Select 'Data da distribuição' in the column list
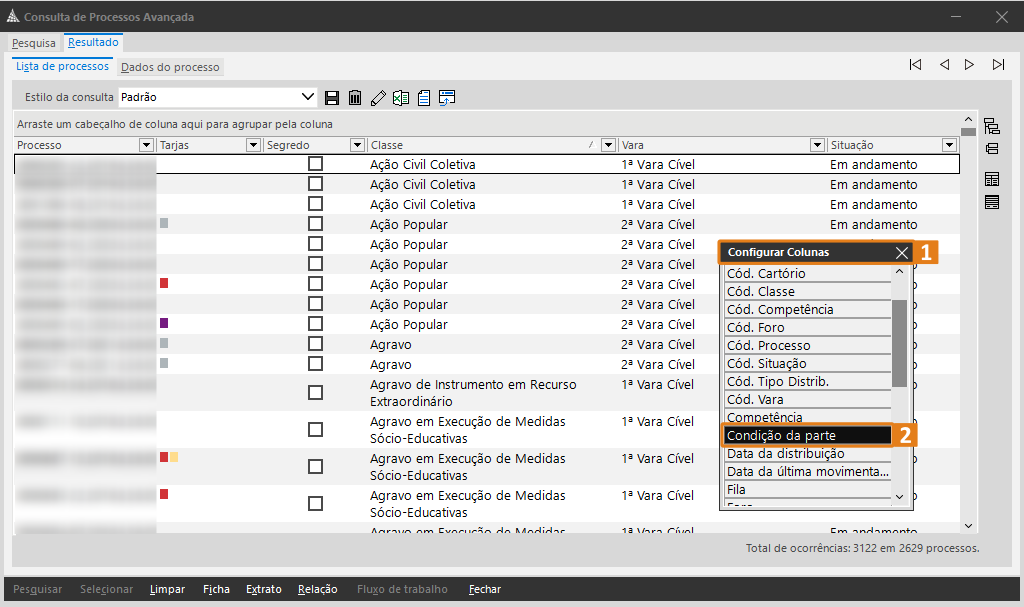 pyautogui.click(x=808, y=453)
